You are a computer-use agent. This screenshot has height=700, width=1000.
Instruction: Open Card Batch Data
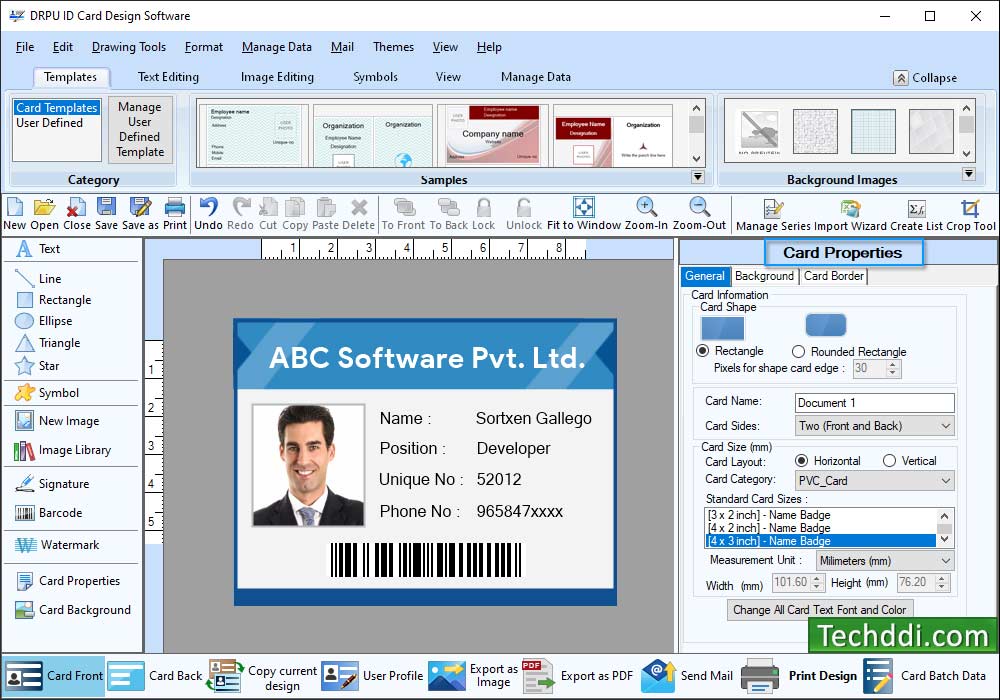(925, 676)
